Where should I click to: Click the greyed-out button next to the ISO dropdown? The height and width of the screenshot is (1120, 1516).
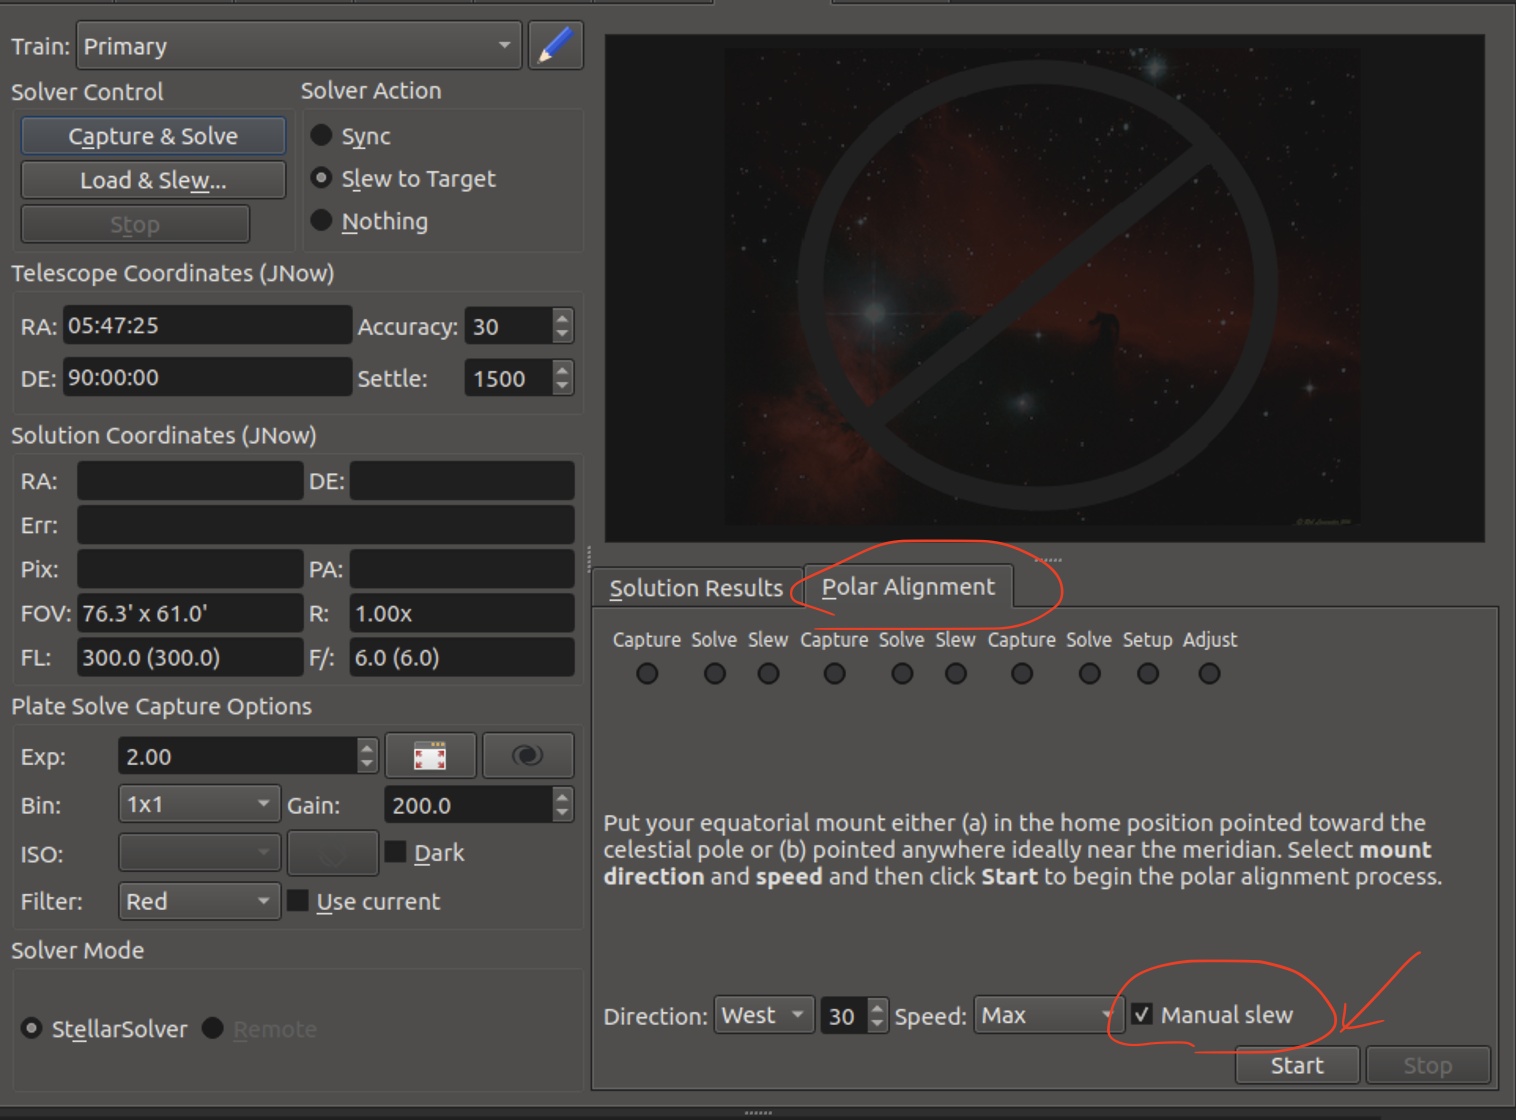(332, 853)
